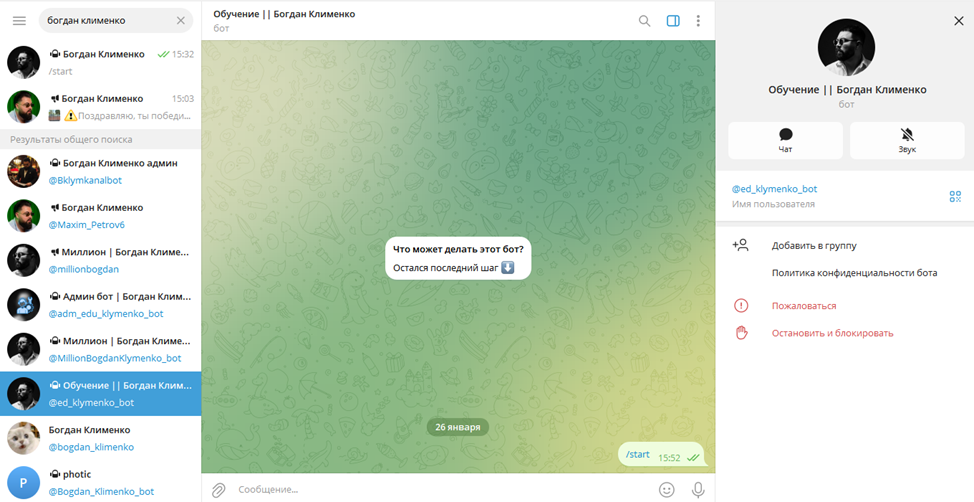Viewport: 974px width, 502px height.
Task: Click the Результаты общего поиска section header
Action: pos(101,139)
